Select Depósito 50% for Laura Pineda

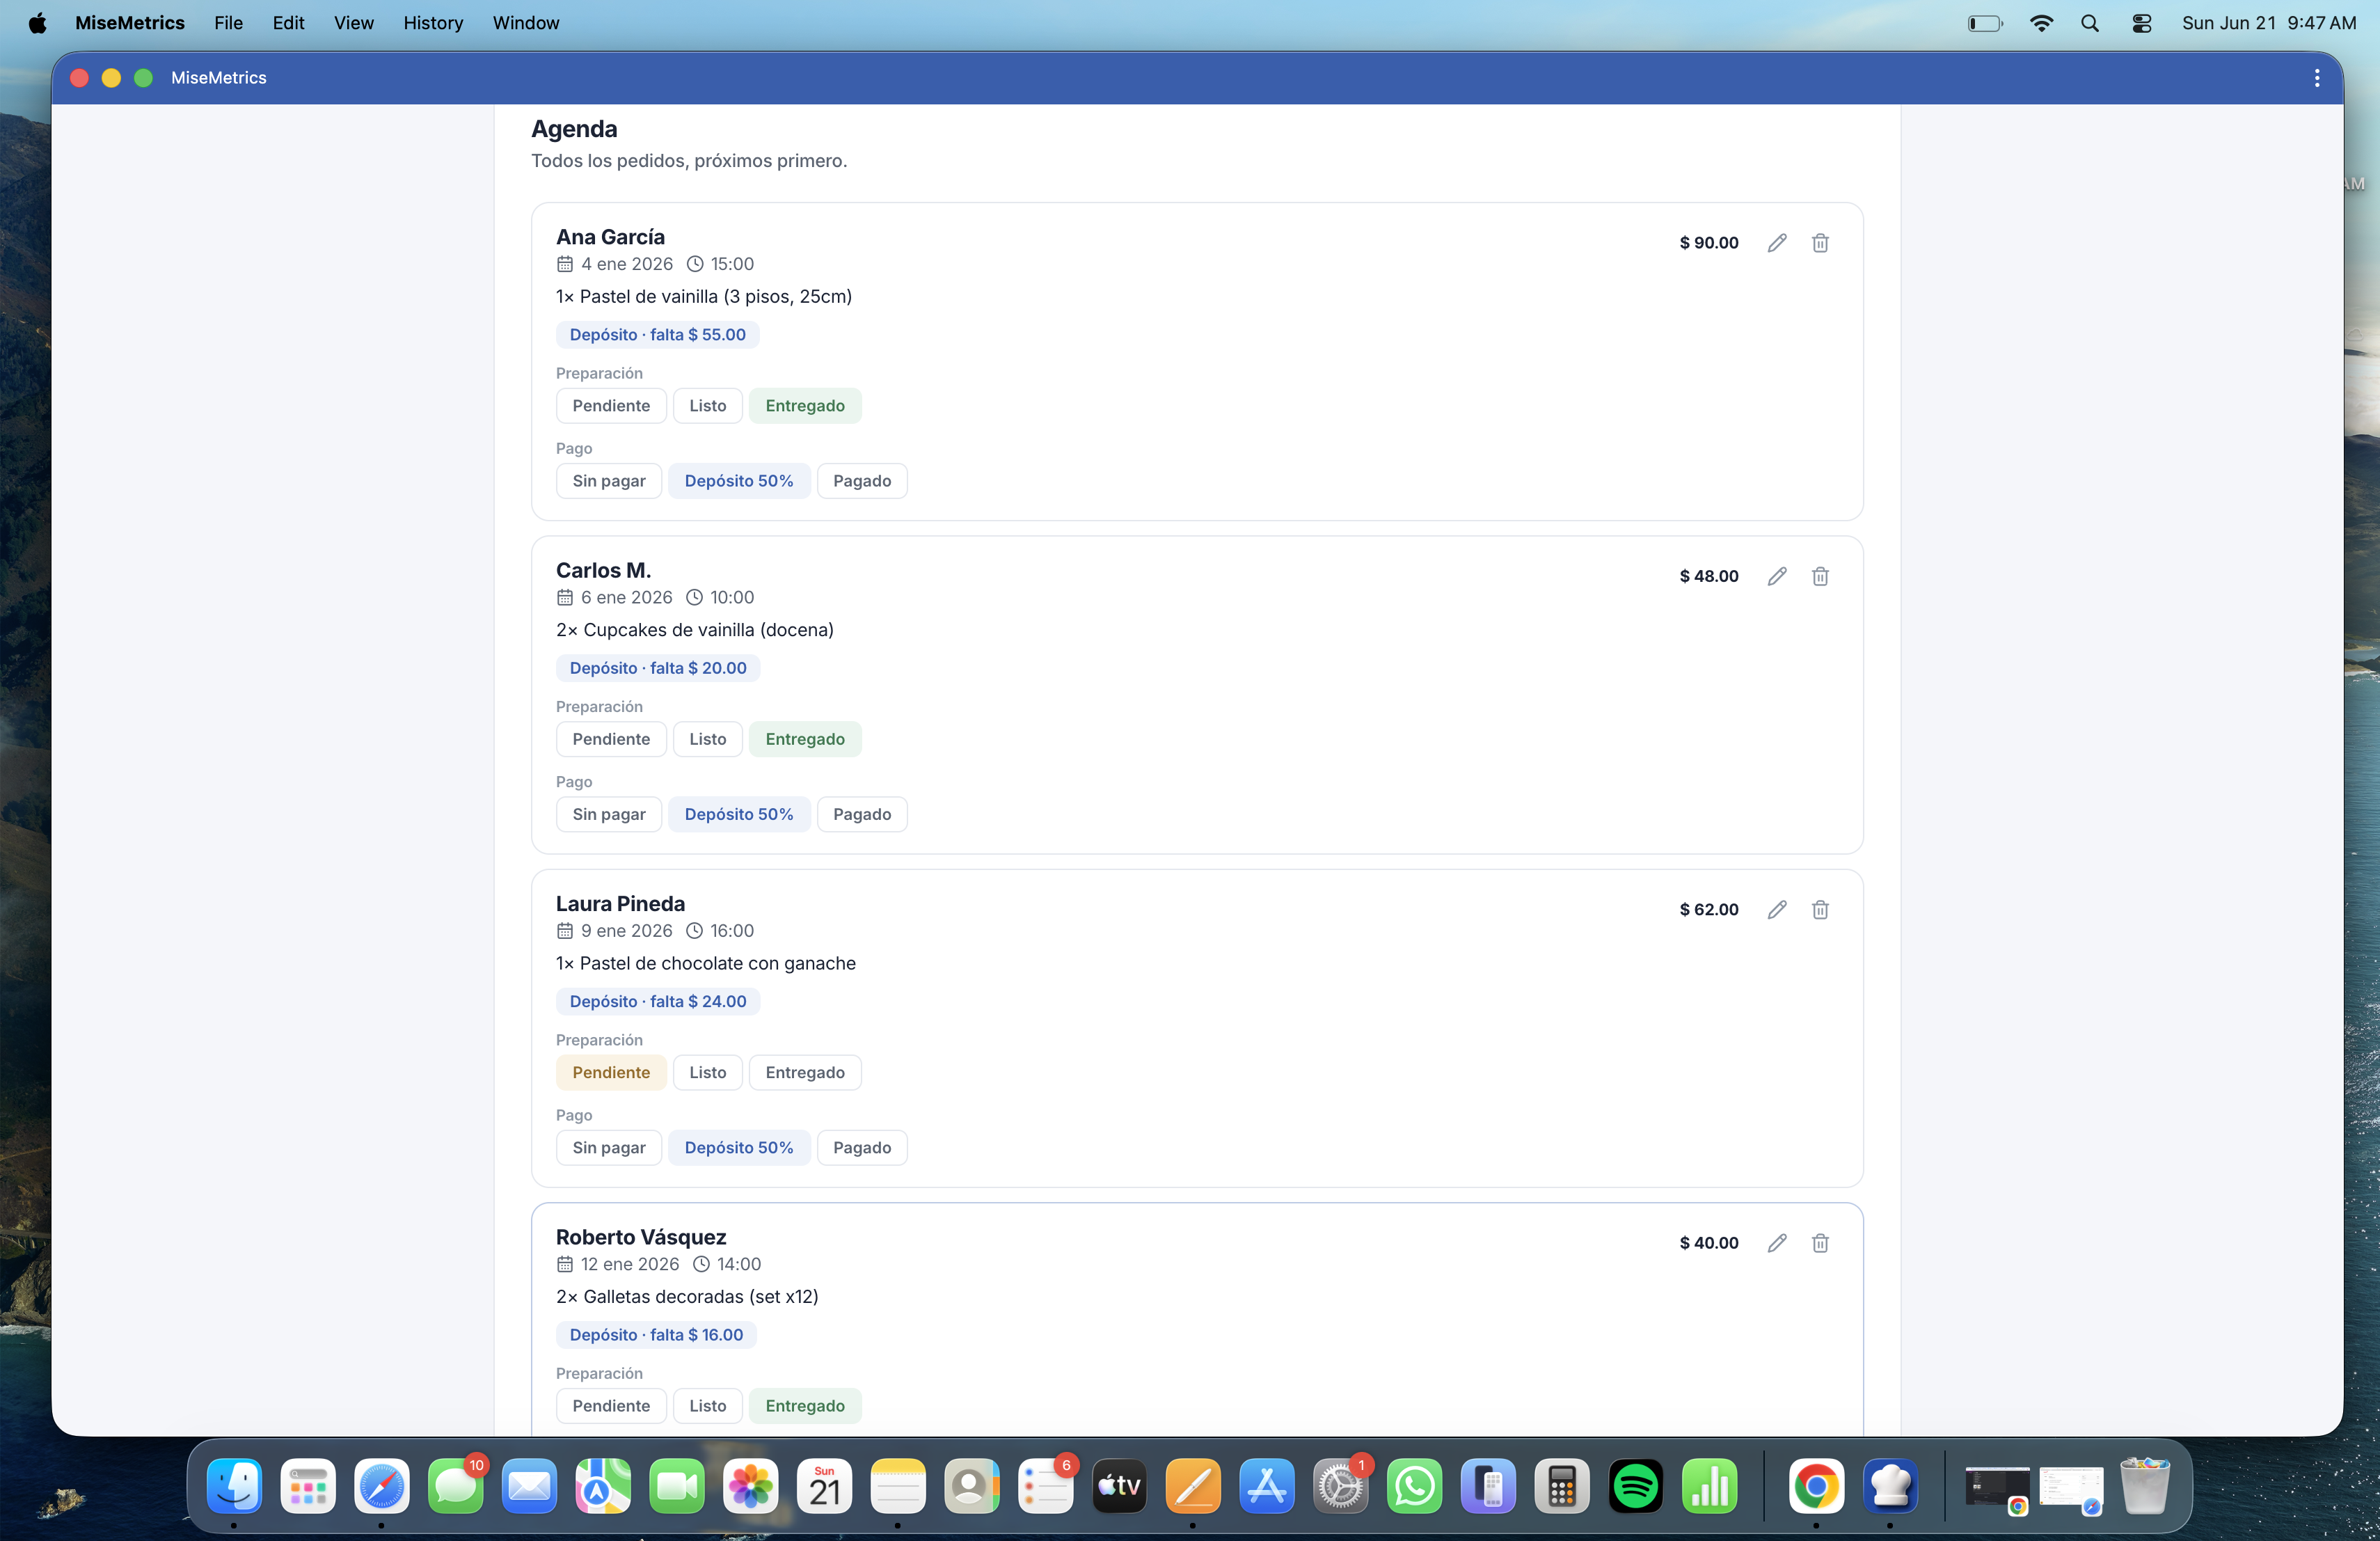(x=739, y=1148)
